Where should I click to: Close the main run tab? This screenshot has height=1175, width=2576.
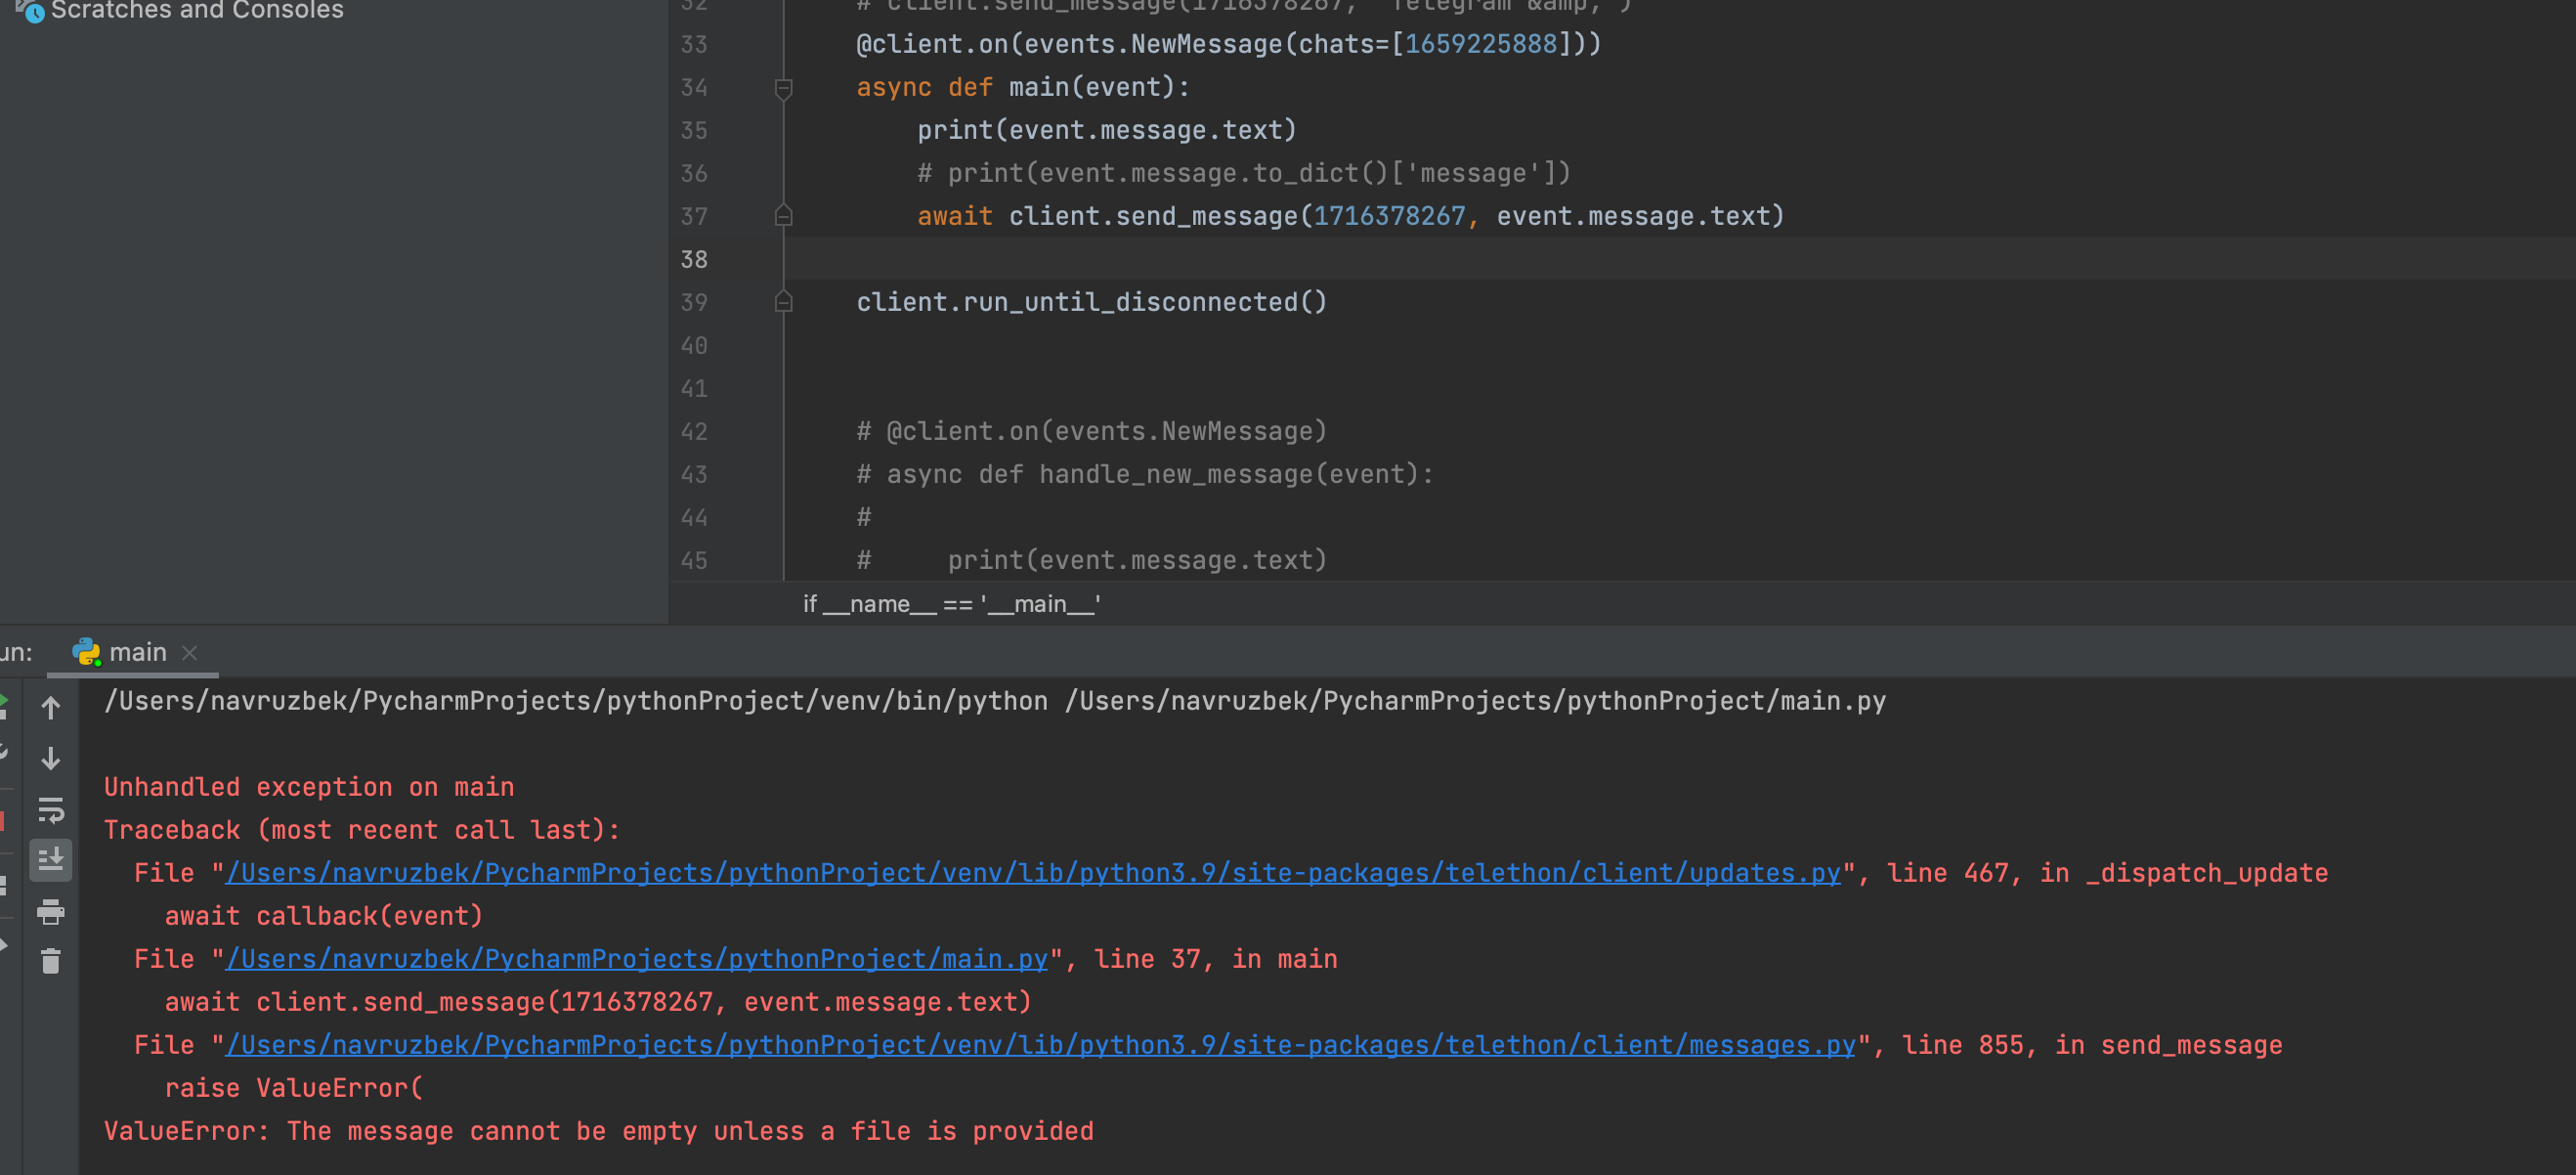190,653
